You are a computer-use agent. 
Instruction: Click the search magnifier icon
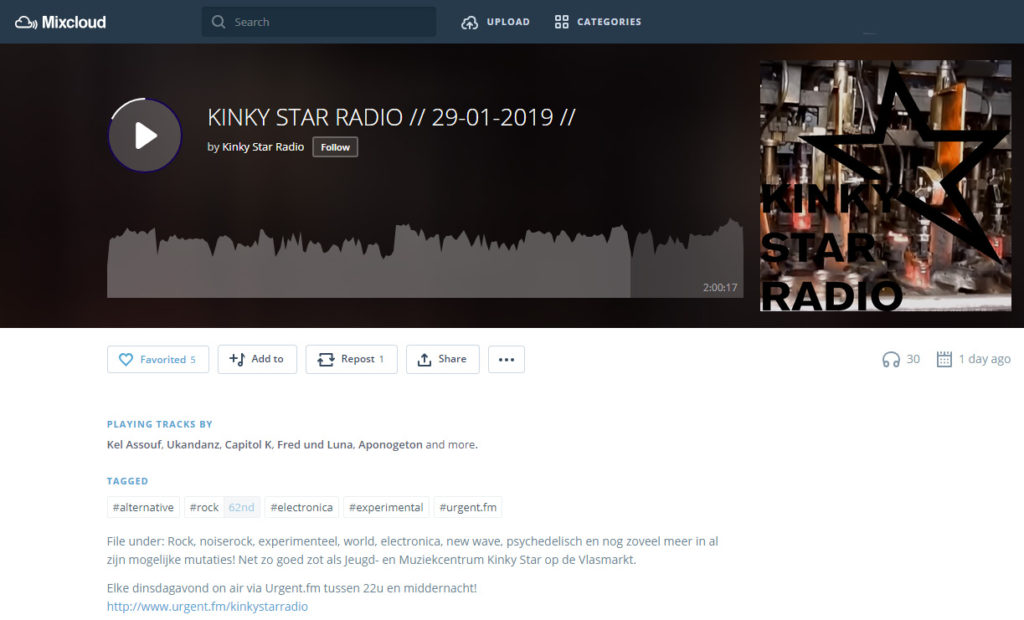[x=218, y=22]
